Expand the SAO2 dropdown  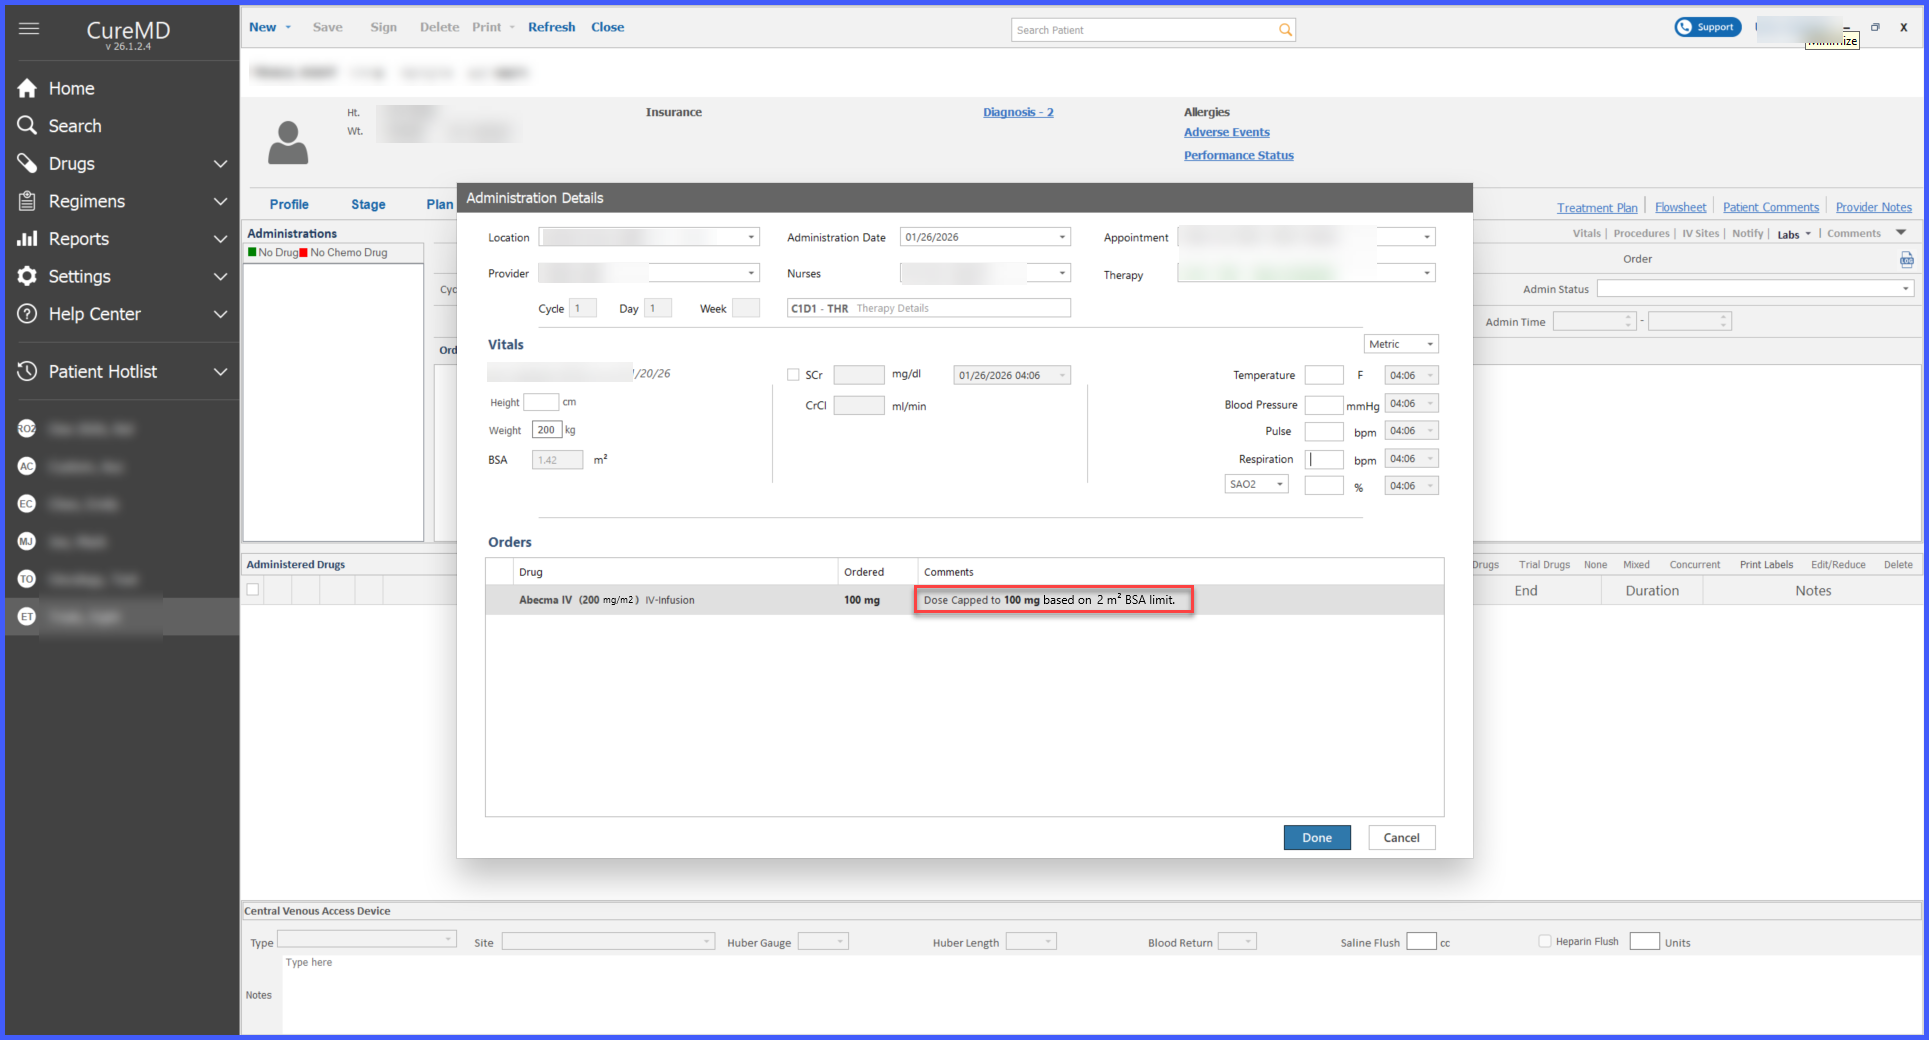(1257, 484)
